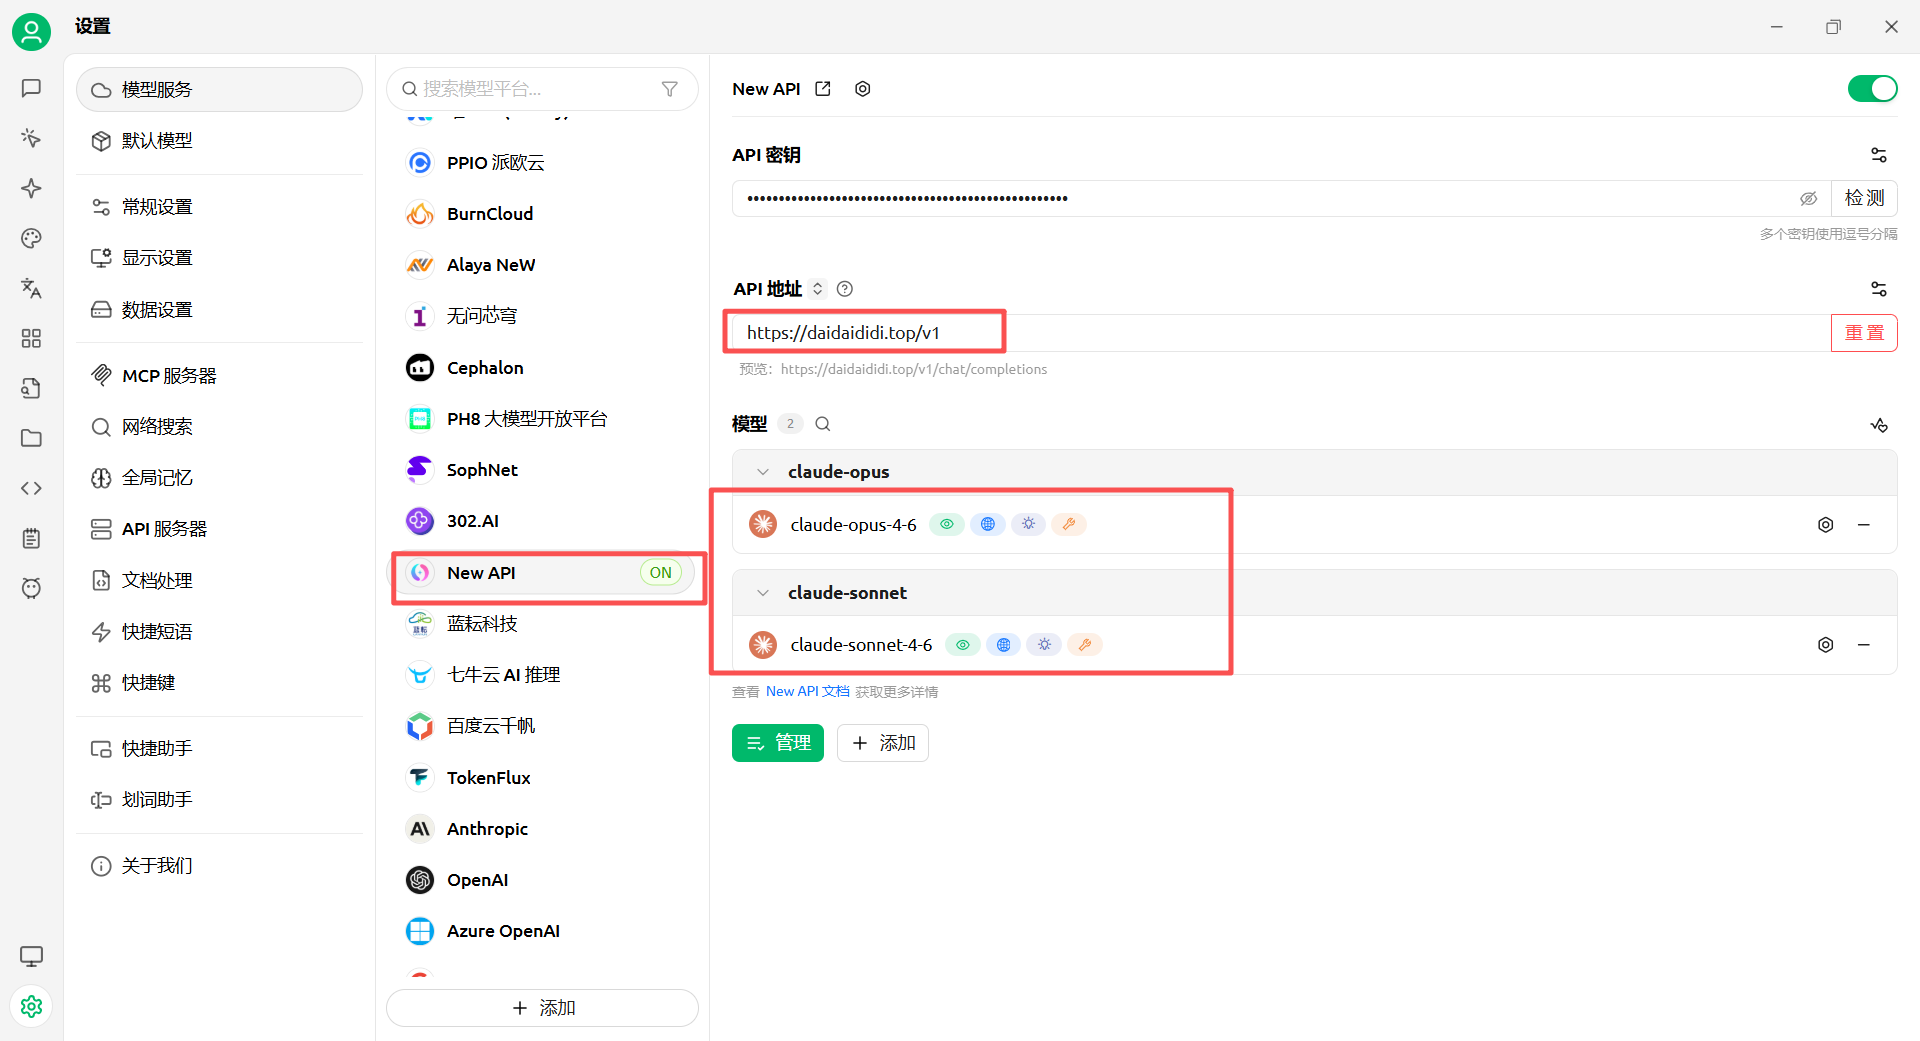Select the four-pointed star icon in the left rail

[x=31, y=188]
